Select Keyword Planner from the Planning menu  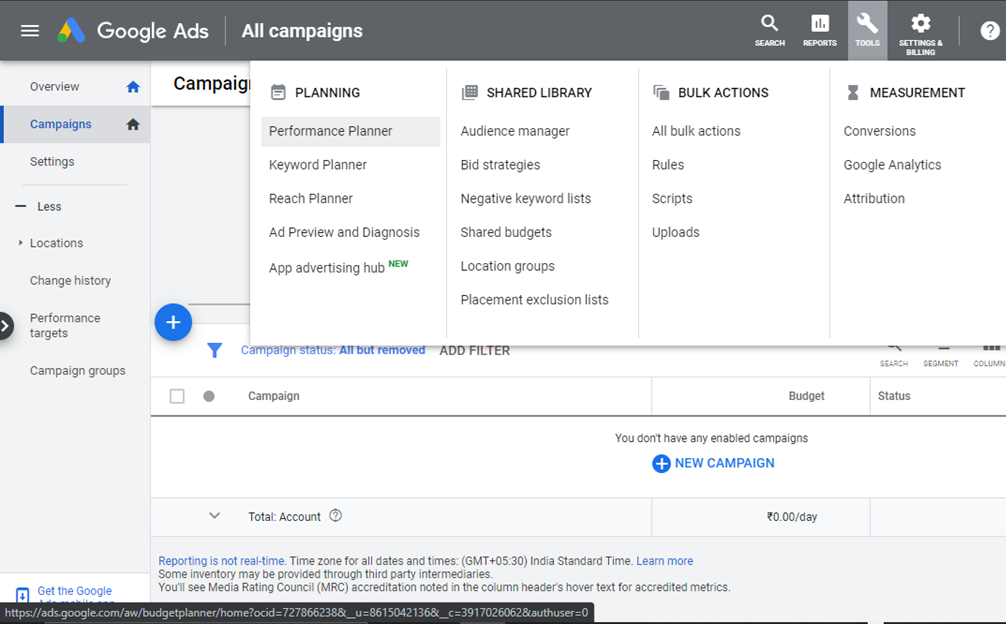coord(318,164)
